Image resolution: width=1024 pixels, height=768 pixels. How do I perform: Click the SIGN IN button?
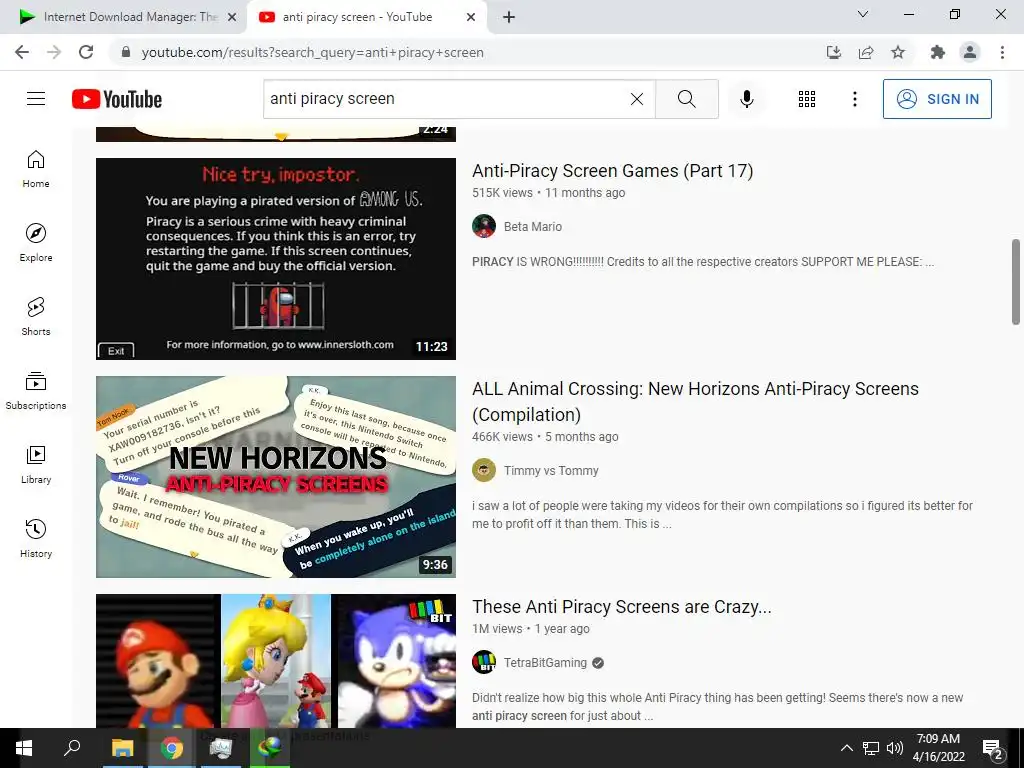[x=936, y=99]
